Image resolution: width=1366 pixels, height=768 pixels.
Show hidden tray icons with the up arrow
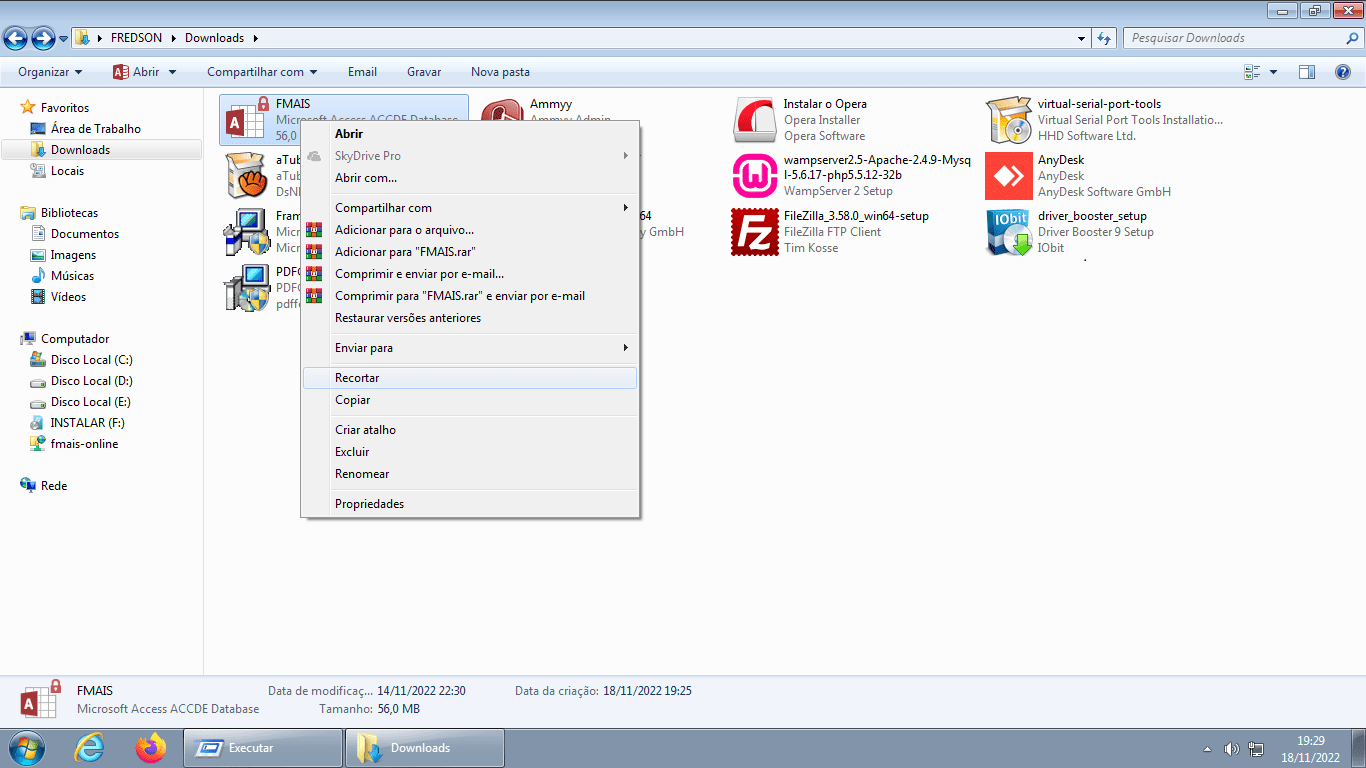pyautogui.click(x=1207, y=749)
